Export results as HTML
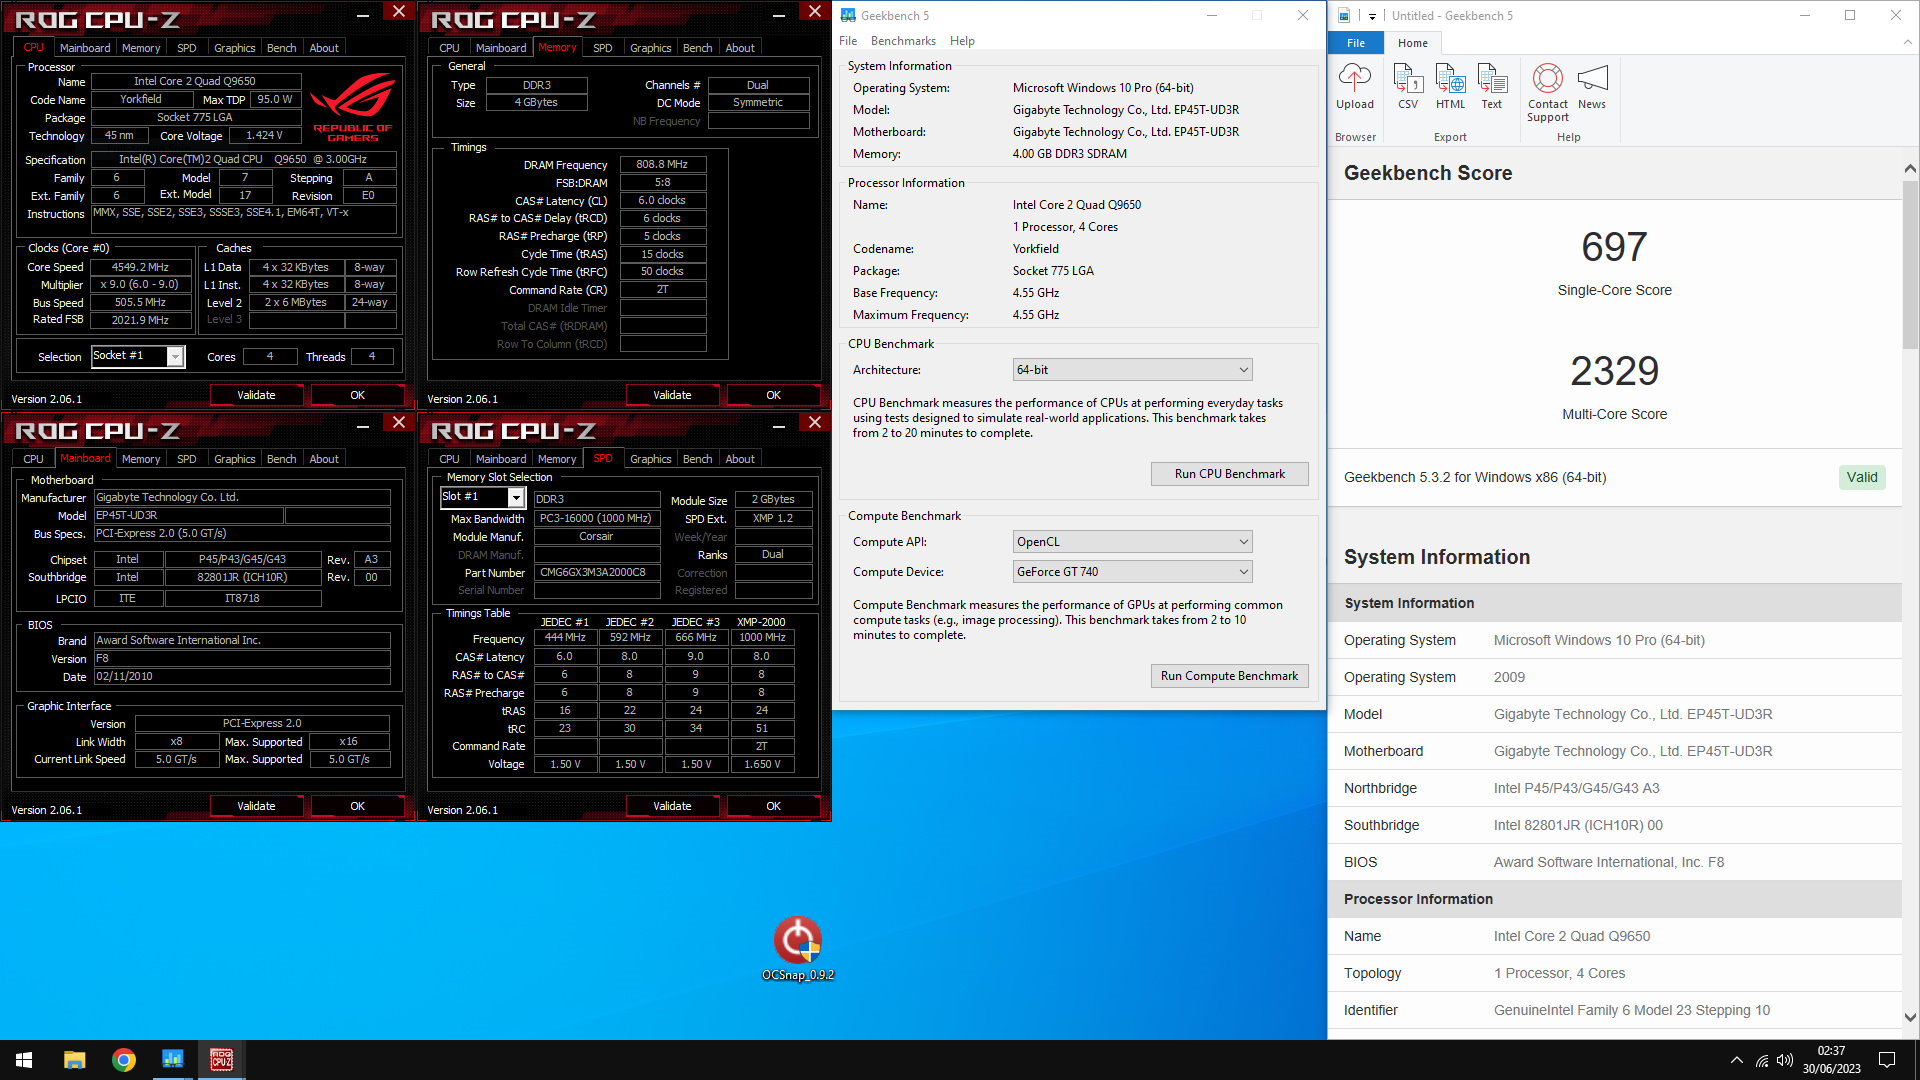 [1450, 86]
